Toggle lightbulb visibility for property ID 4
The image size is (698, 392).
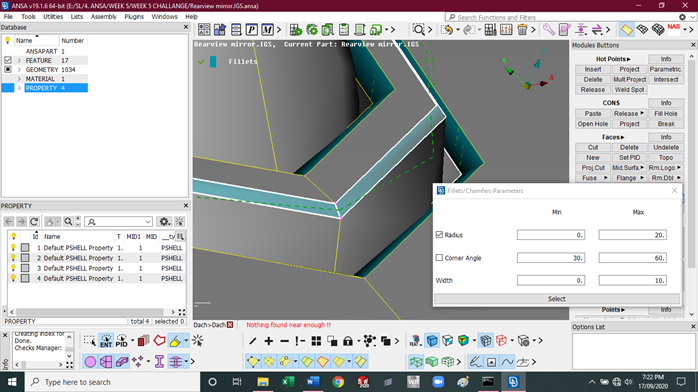tap(13, 278)
